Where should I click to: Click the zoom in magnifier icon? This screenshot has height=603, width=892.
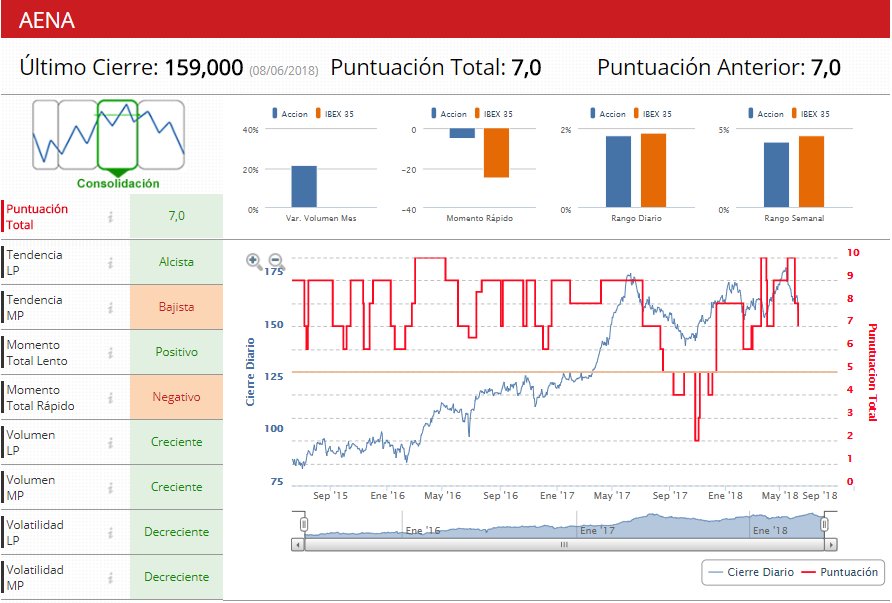tap(254, 262)
